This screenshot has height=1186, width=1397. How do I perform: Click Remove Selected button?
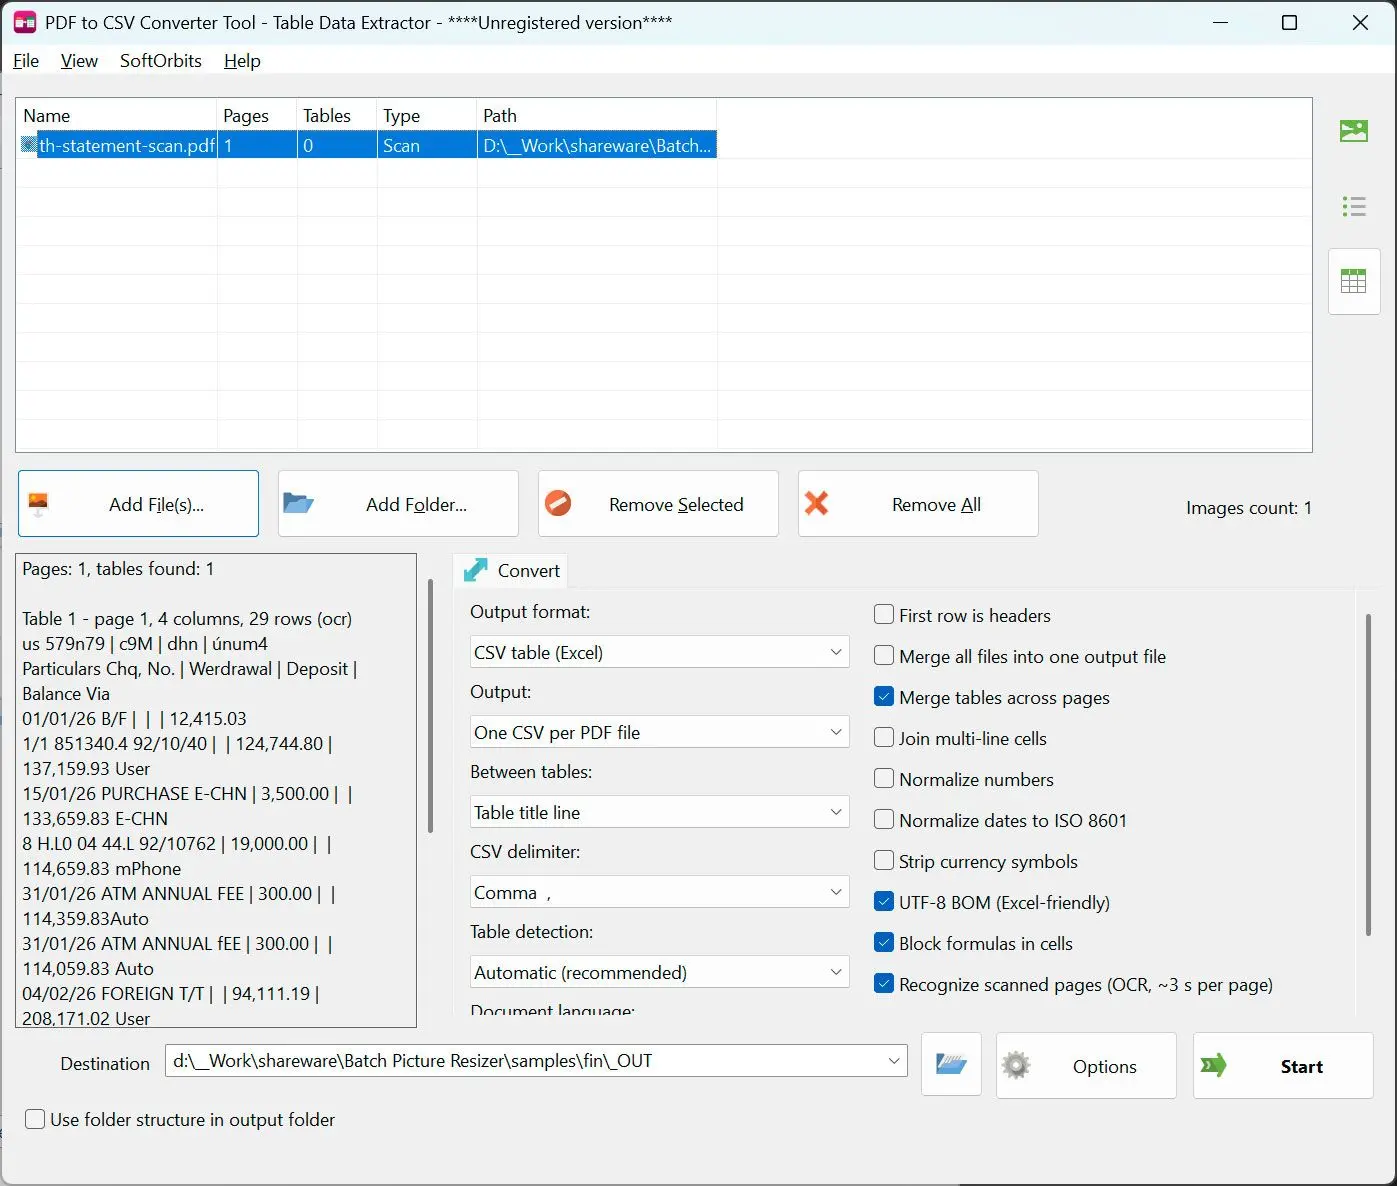coord(658,503)
